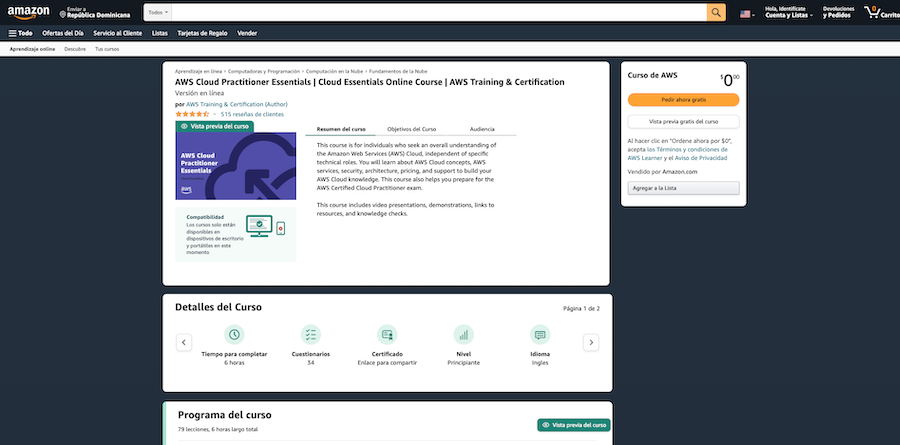Click the Enviar a República Dominicana text
This screenshot has width=900, height=445.
pos(99,13)
